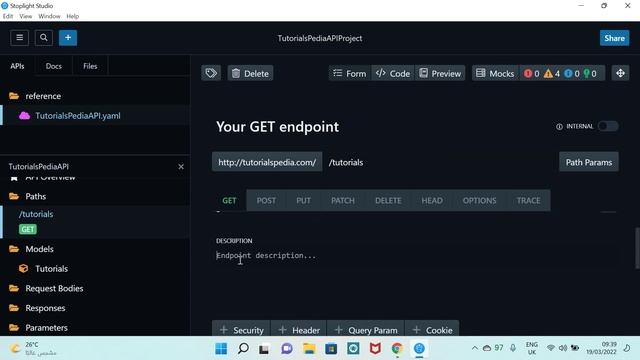The height and width of the screenshot is (360, 640).
Task: Open the weather widget on taskbar
Action: pyautogui.click(x=33, y=349)
